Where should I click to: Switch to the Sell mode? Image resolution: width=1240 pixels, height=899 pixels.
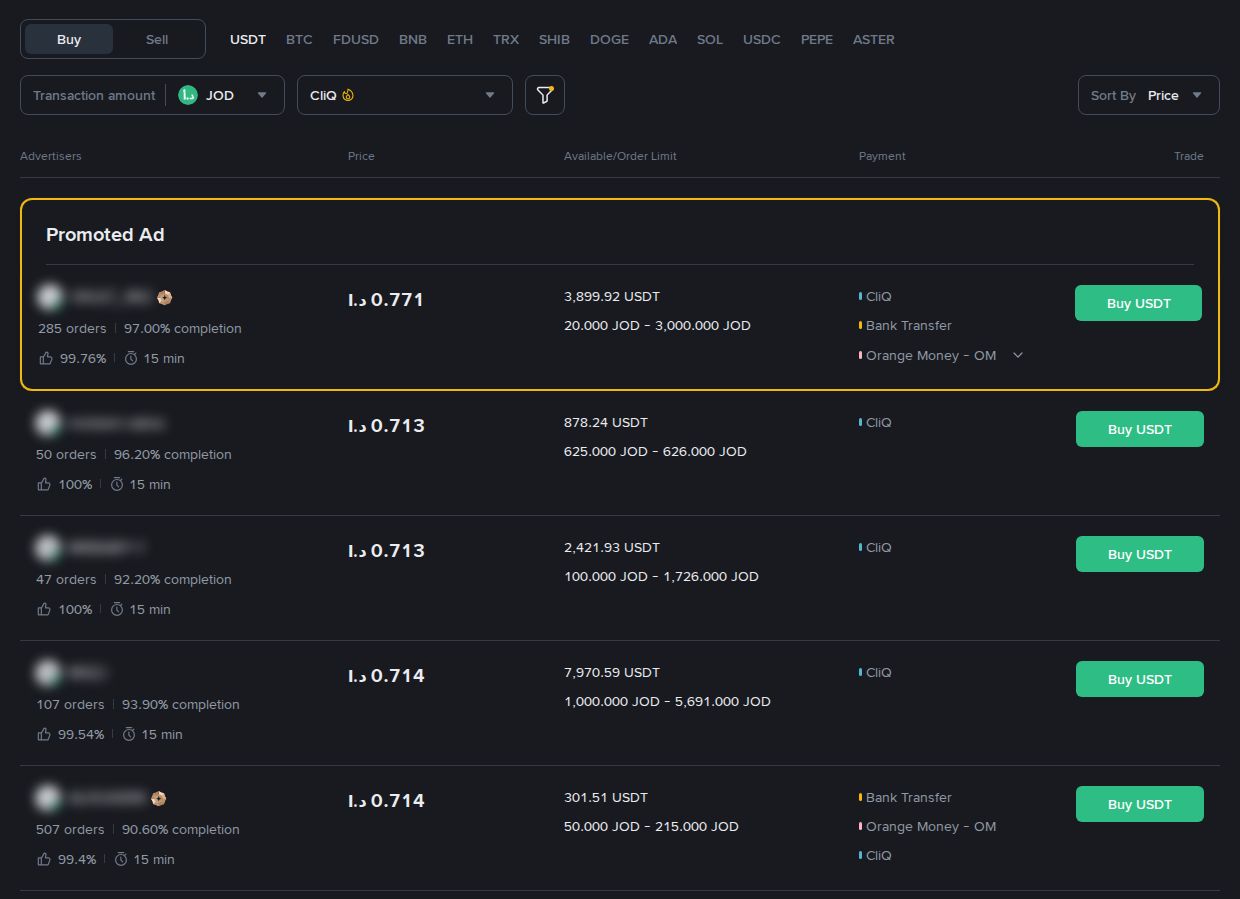point(157,39)
